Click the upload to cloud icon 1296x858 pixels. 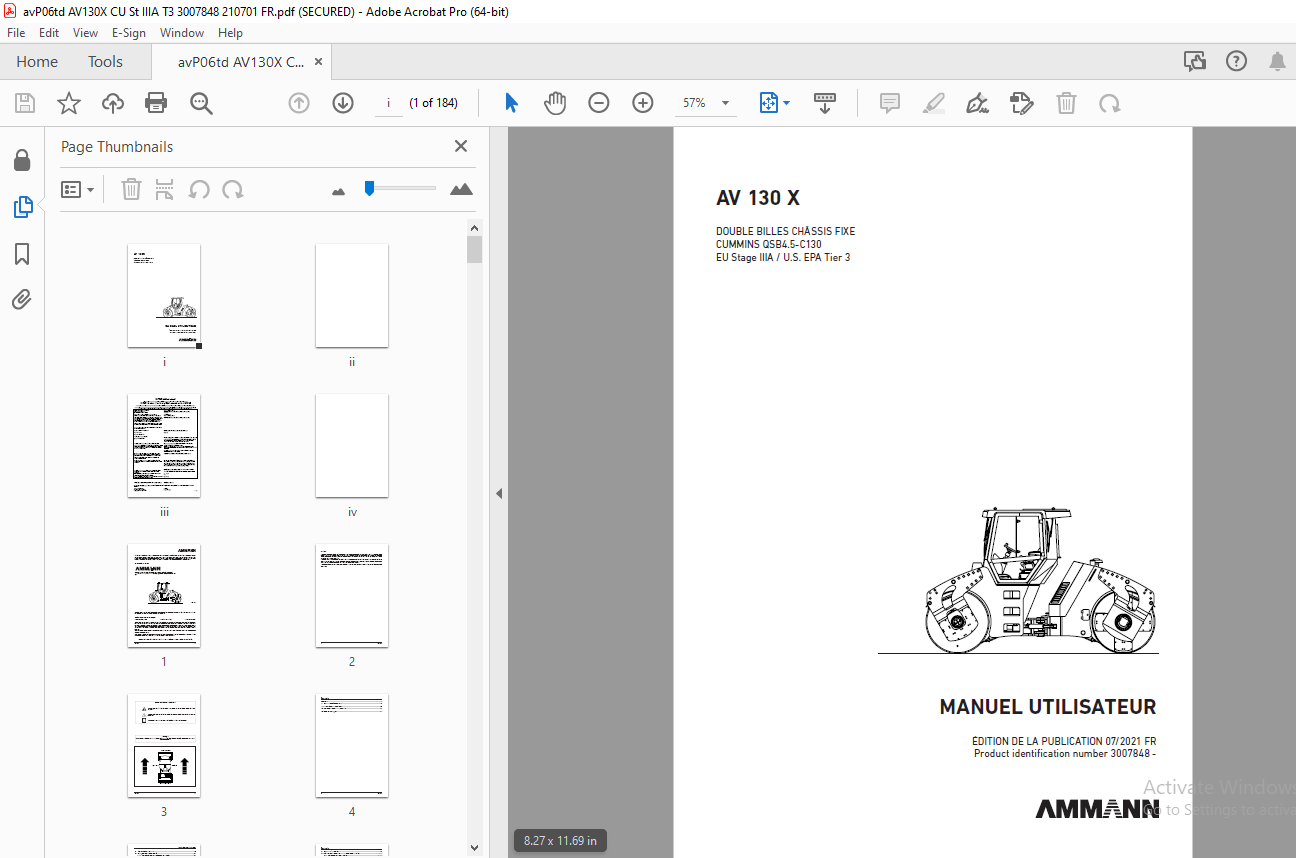tap(113, 103)
